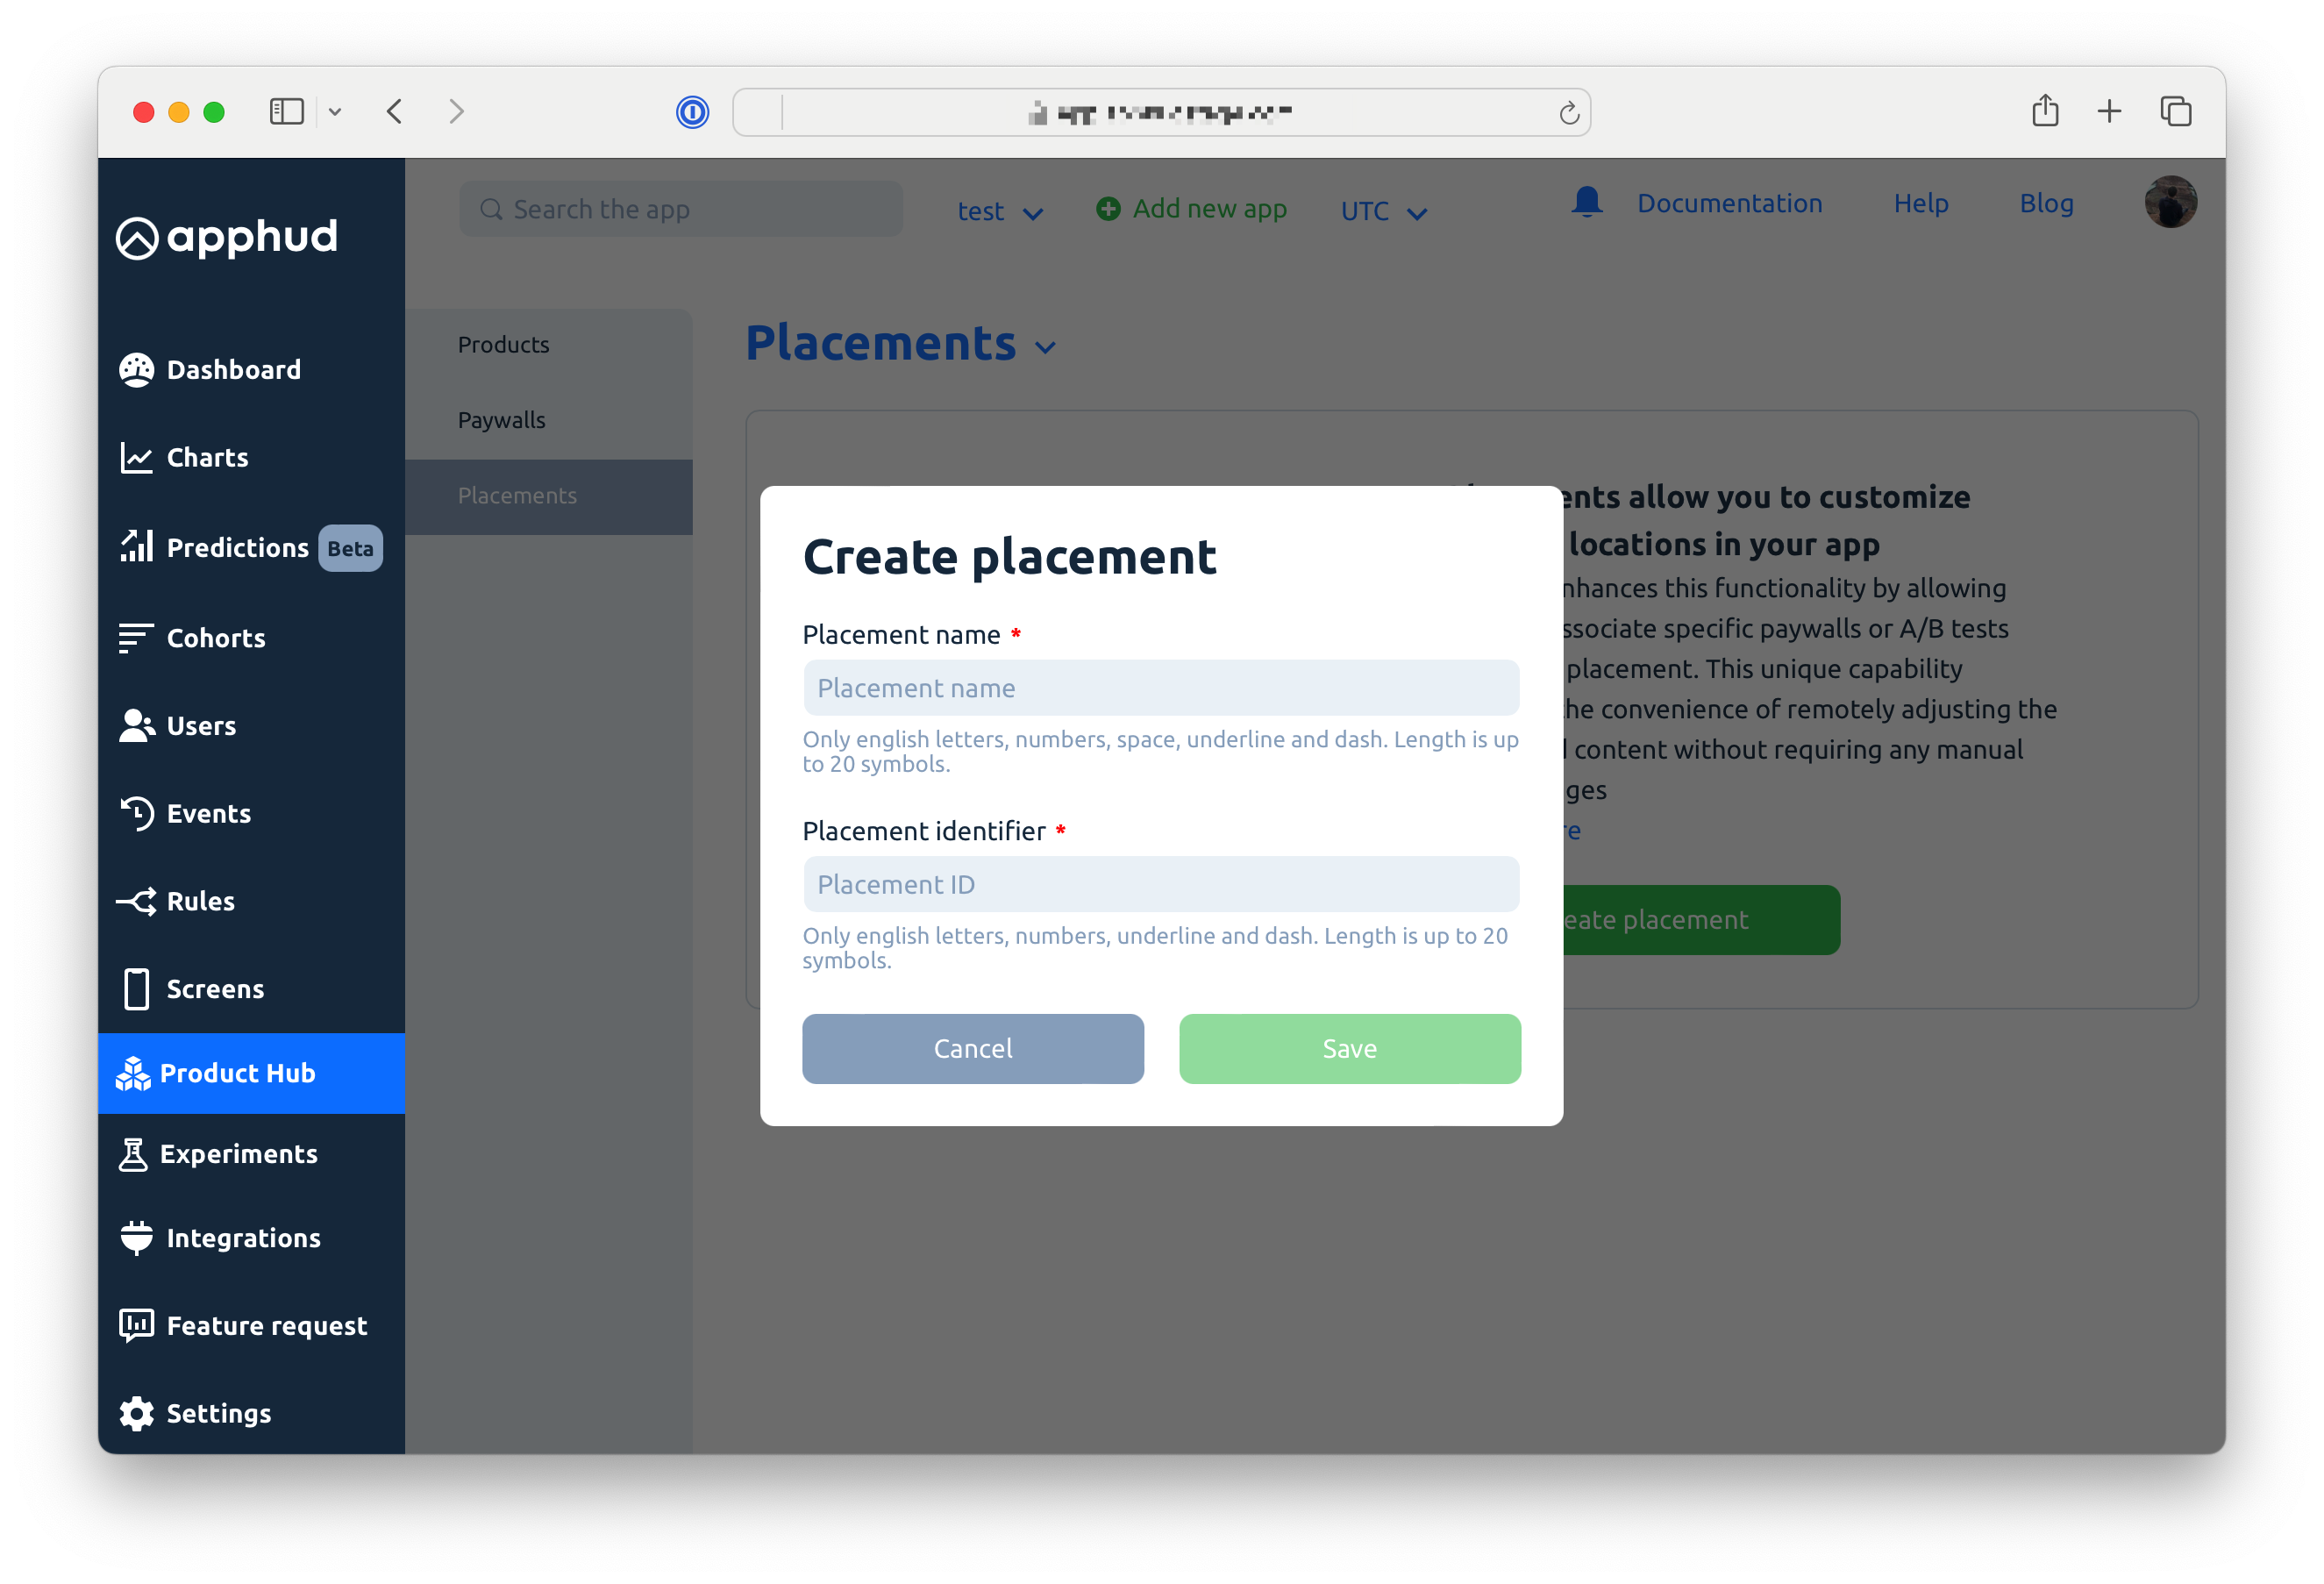This screenshot has height=1584, width=2324.
Task: Expand the Placements heading dropdown
Action: pos(1046,348)
